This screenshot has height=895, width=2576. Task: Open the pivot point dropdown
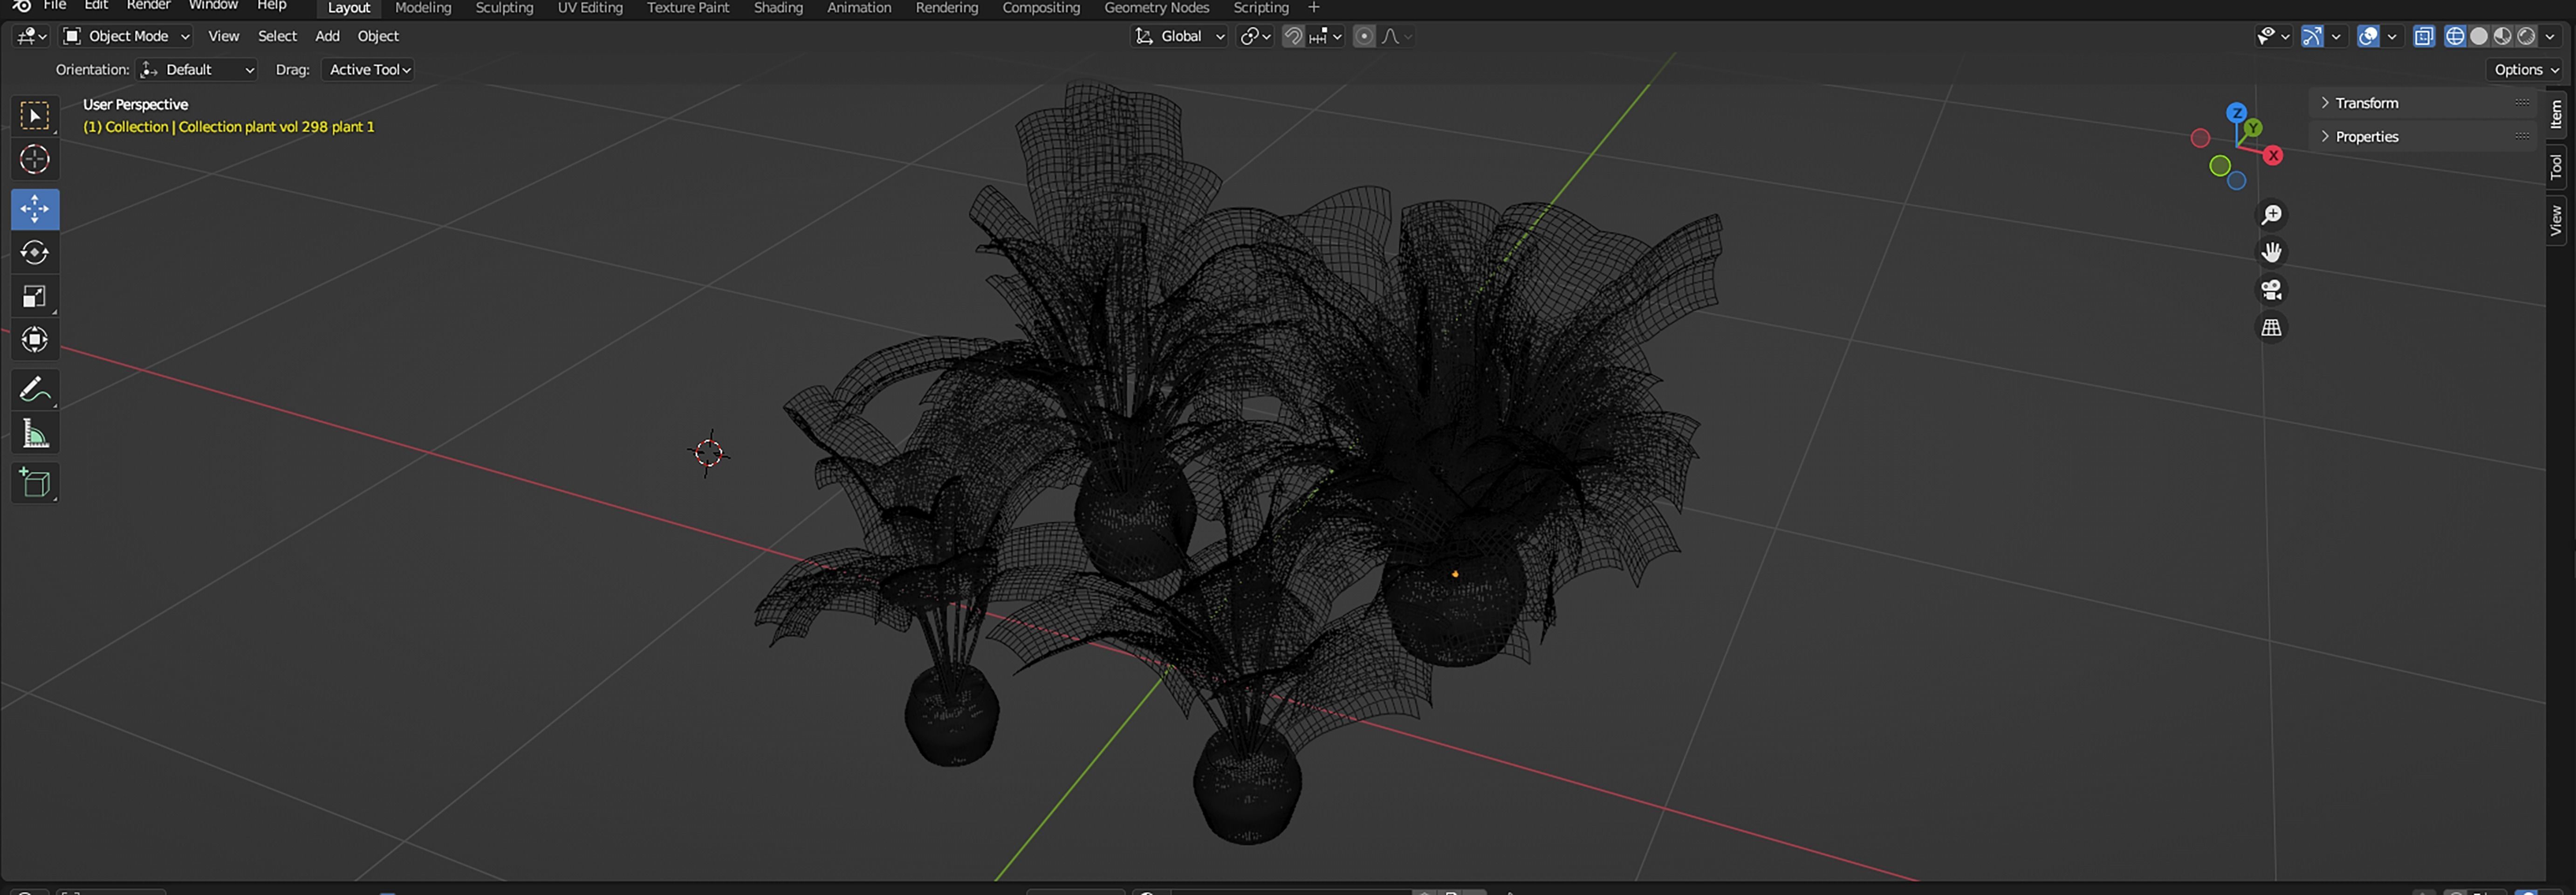[x=1255, y=37]
